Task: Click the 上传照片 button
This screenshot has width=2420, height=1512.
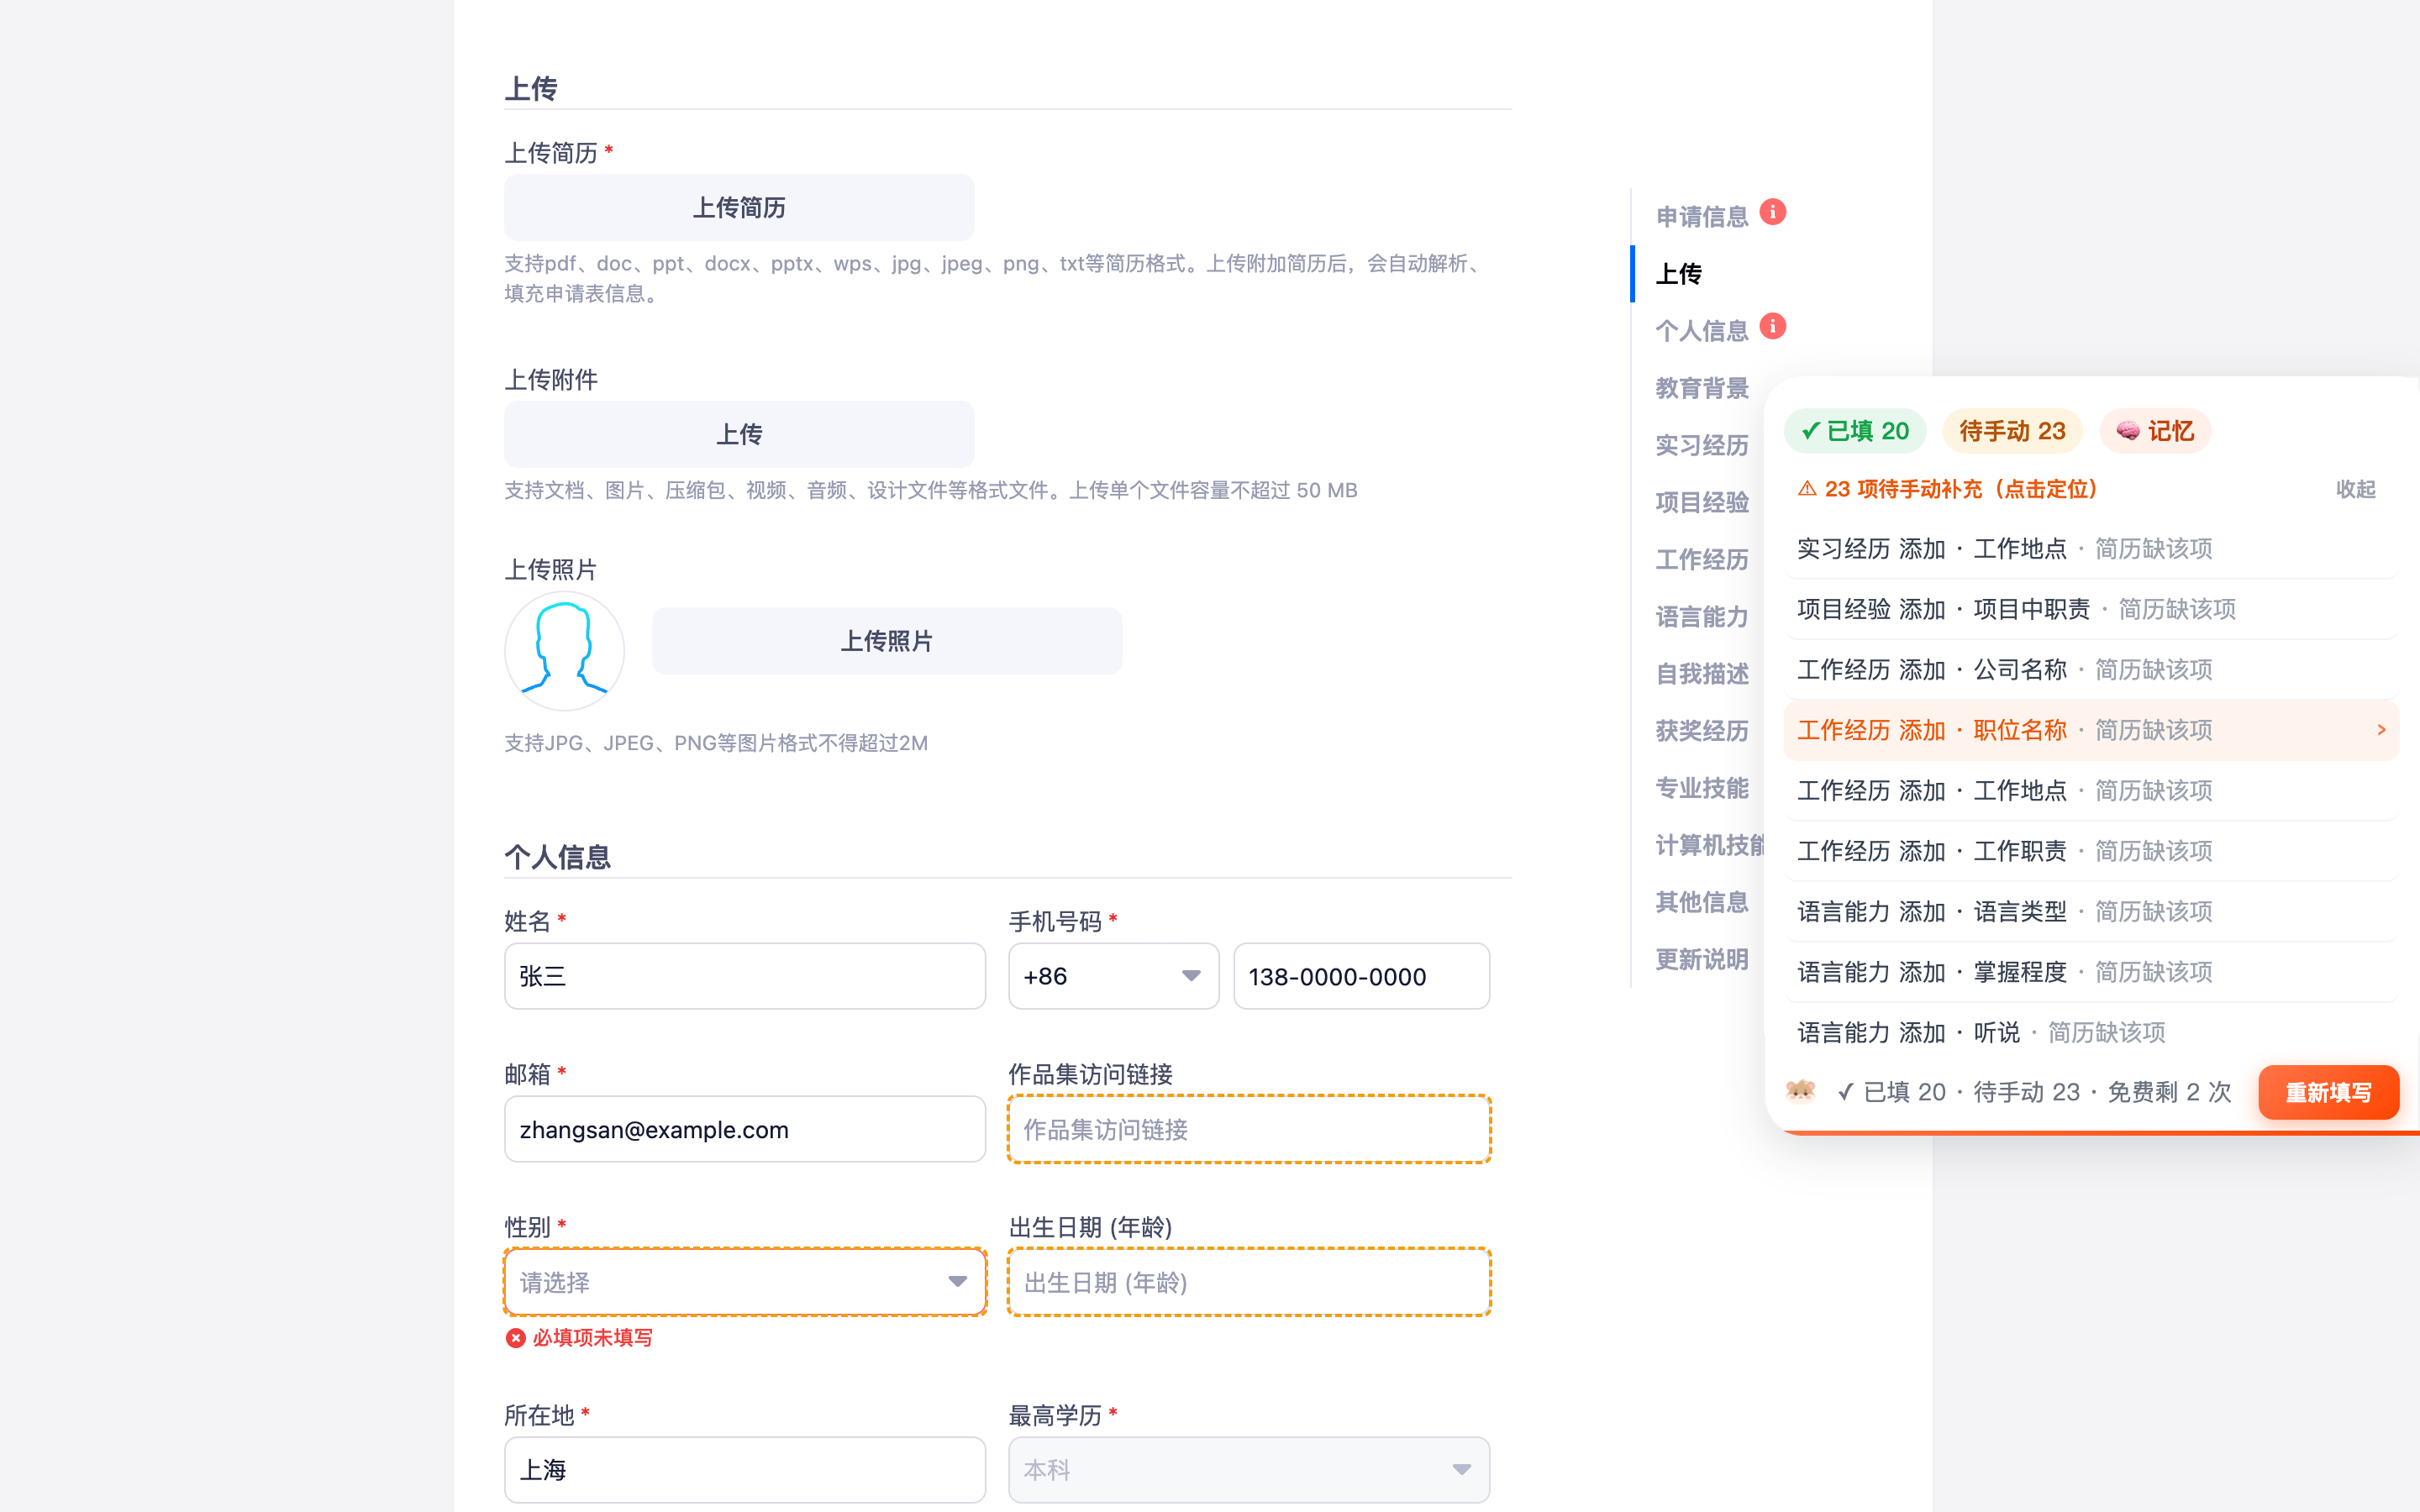Action: pos(887,641)
